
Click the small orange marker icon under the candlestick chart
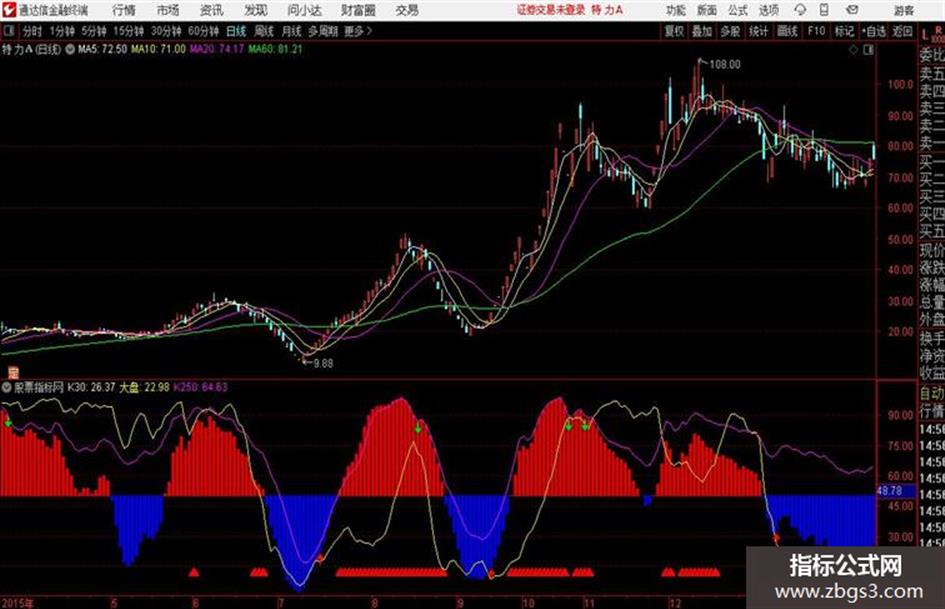pos(13,373)
